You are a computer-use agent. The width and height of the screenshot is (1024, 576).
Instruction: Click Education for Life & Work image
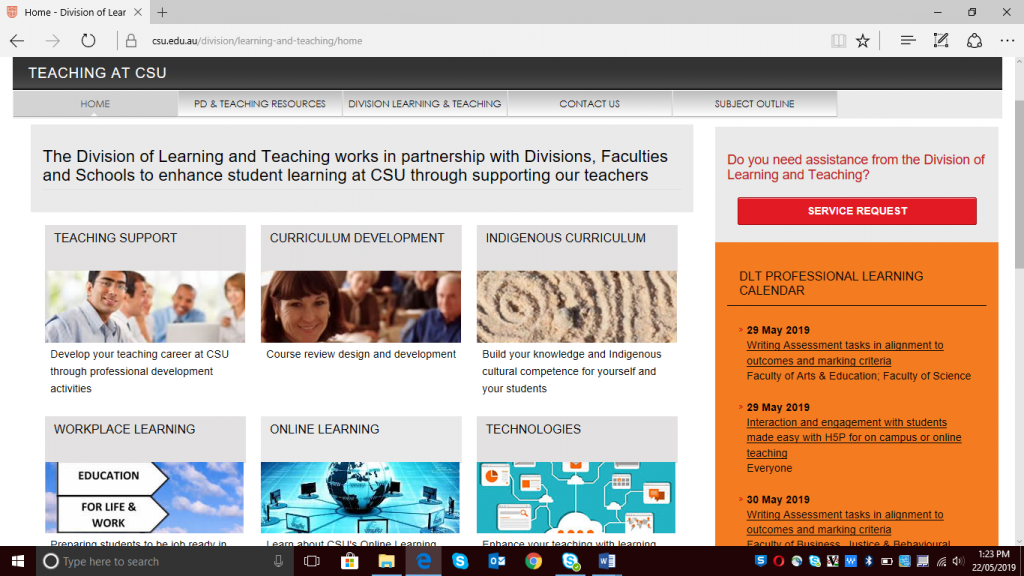pyautogui.click(x=144, y=498)
